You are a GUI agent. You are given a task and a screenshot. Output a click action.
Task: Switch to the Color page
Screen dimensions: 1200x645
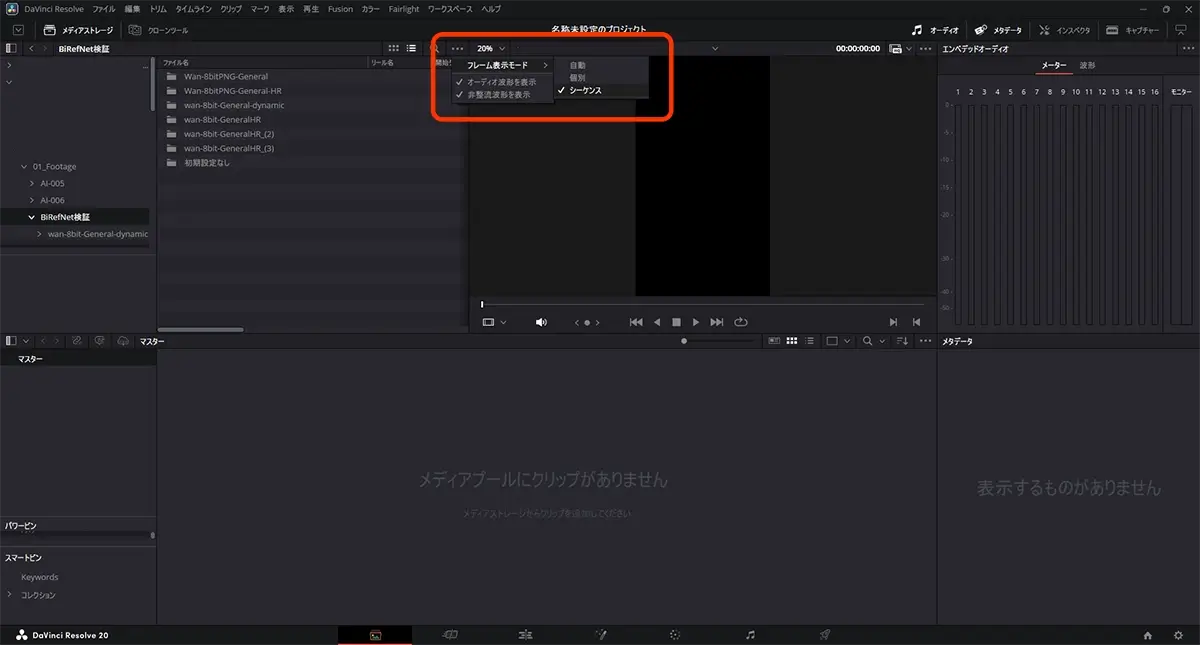pyautogui.click(x=675, y=633)
